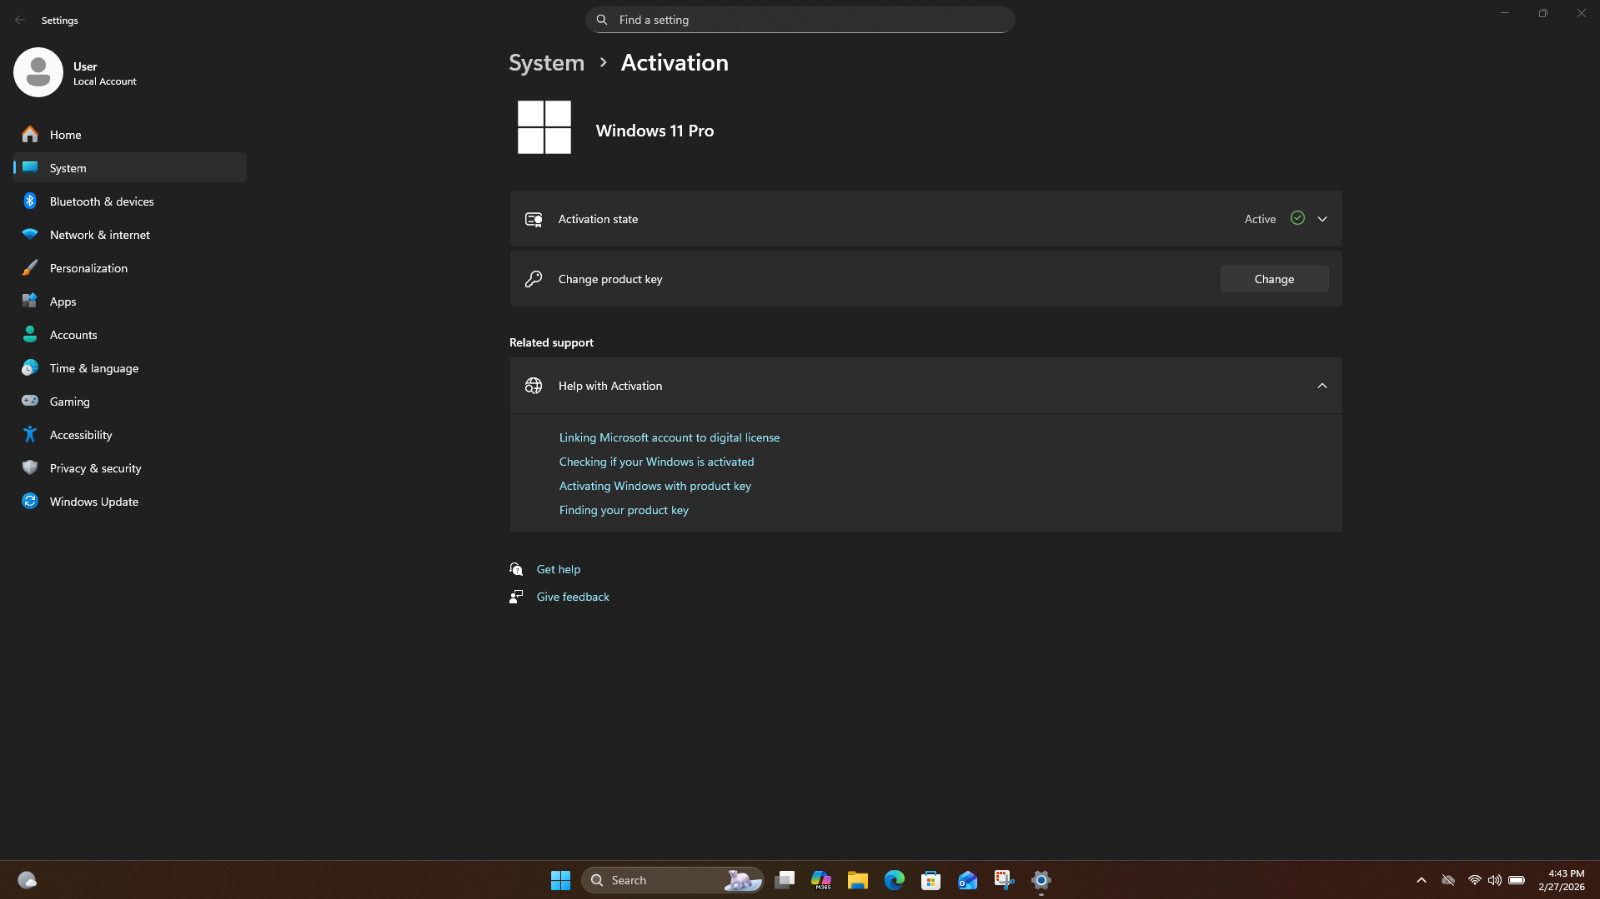Click the Get help link
Screen dimensions: 1600x899
click(x=558, y=569)
